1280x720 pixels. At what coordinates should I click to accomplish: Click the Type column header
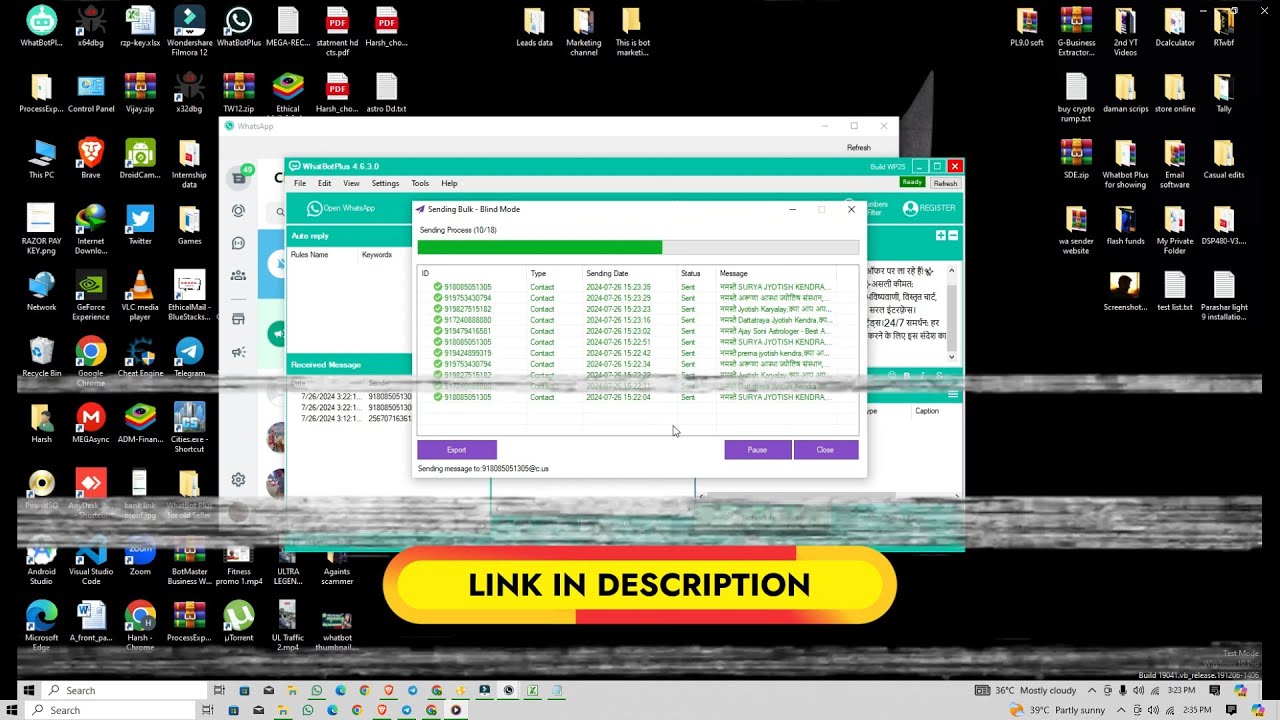555,273
